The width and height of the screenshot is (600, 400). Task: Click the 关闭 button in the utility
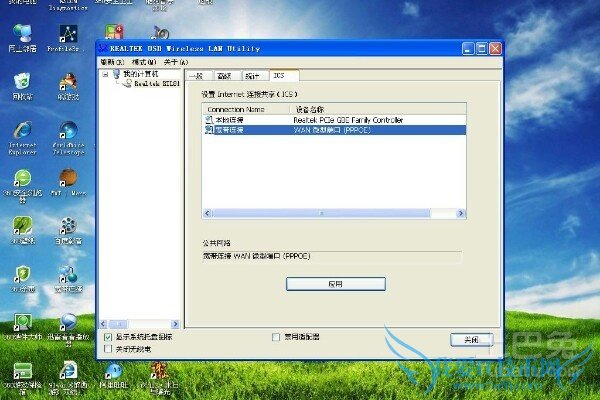coord(471,340)
